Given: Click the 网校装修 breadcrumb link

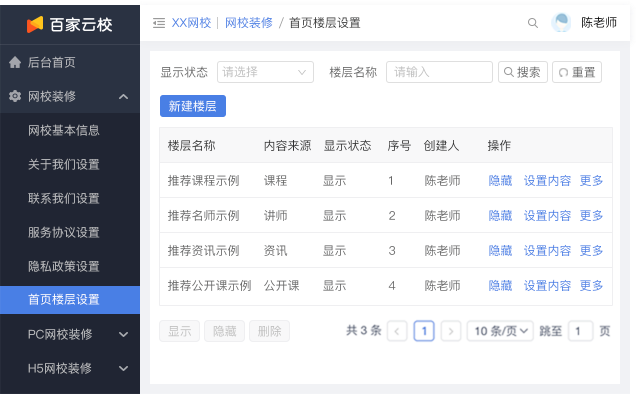Looking at the screenshot, I should click(249, 23).
